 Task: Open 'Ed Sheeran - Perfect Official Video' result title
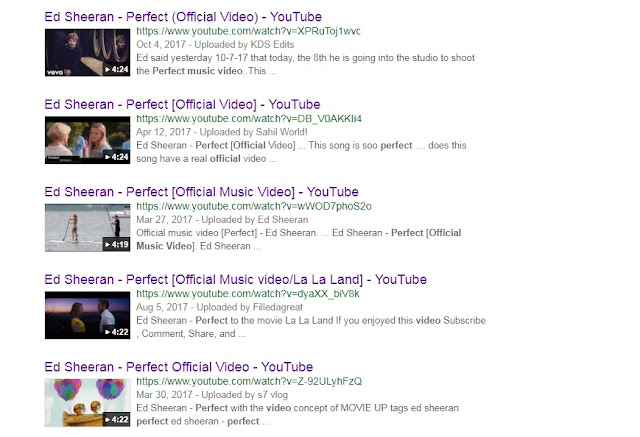point(178,367)
